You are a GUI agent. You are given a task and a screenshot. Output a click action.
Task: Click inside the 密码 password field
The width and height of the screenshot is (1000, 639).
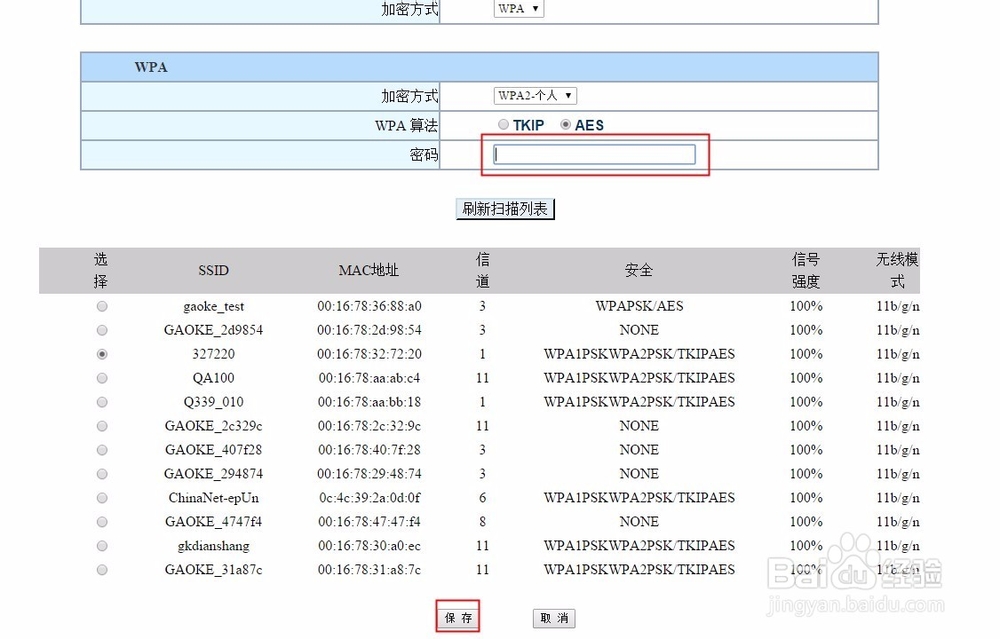(x=595, y=154)
